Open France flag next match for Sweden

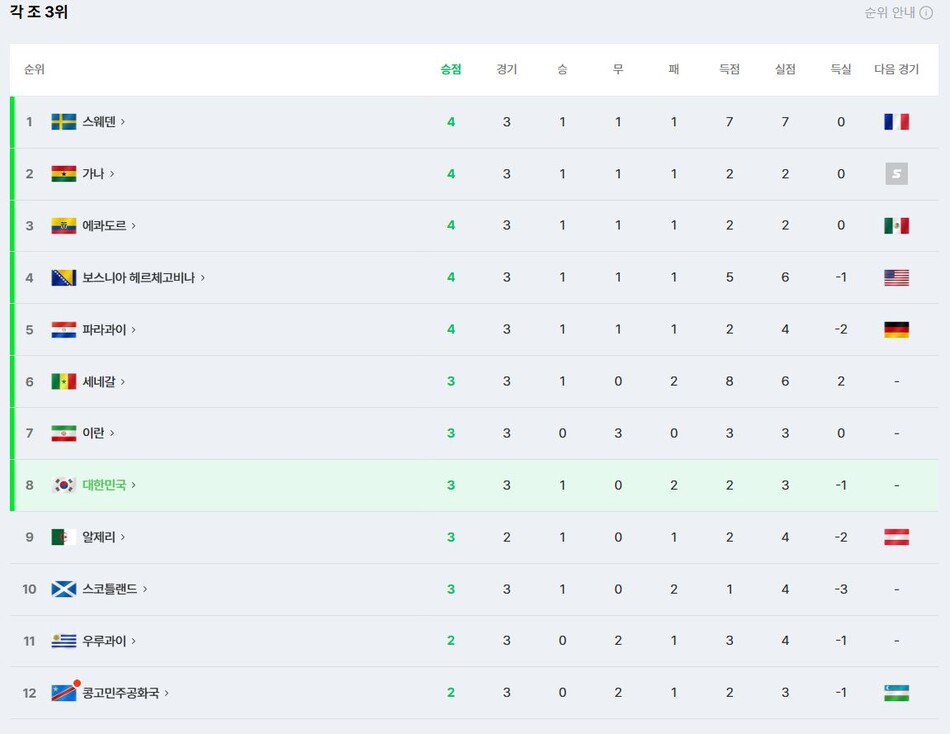(896, 122)
